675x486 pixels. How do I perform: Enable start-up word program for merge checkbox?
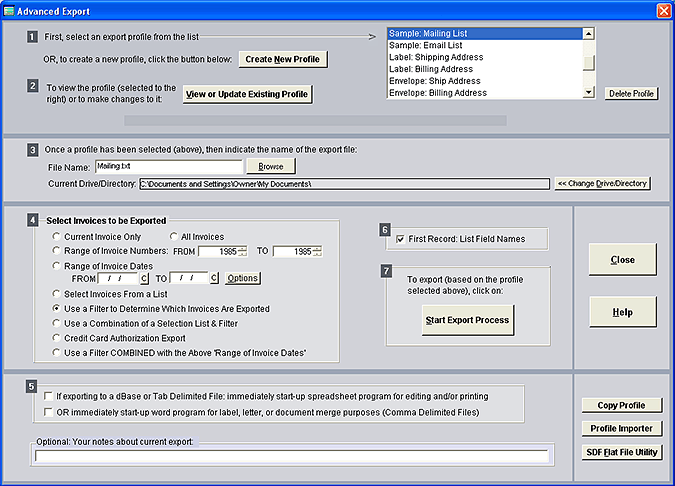click(47, 411)
